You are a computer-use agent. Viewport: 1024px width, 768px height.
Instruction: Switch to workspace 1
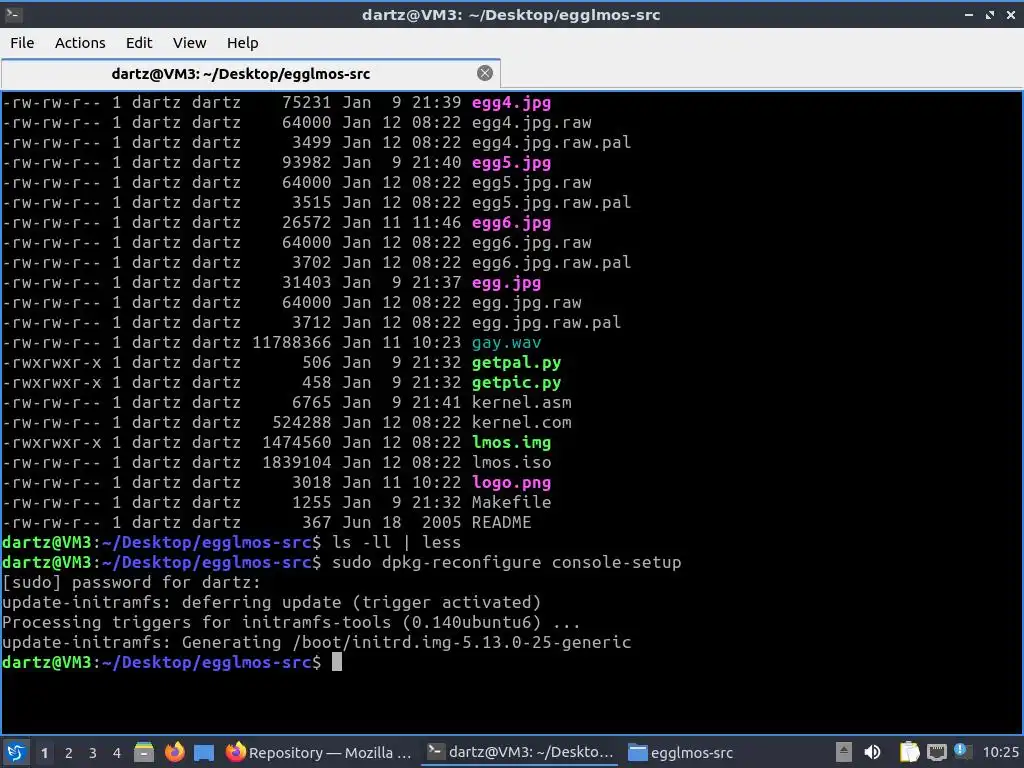tap(44, 753)
